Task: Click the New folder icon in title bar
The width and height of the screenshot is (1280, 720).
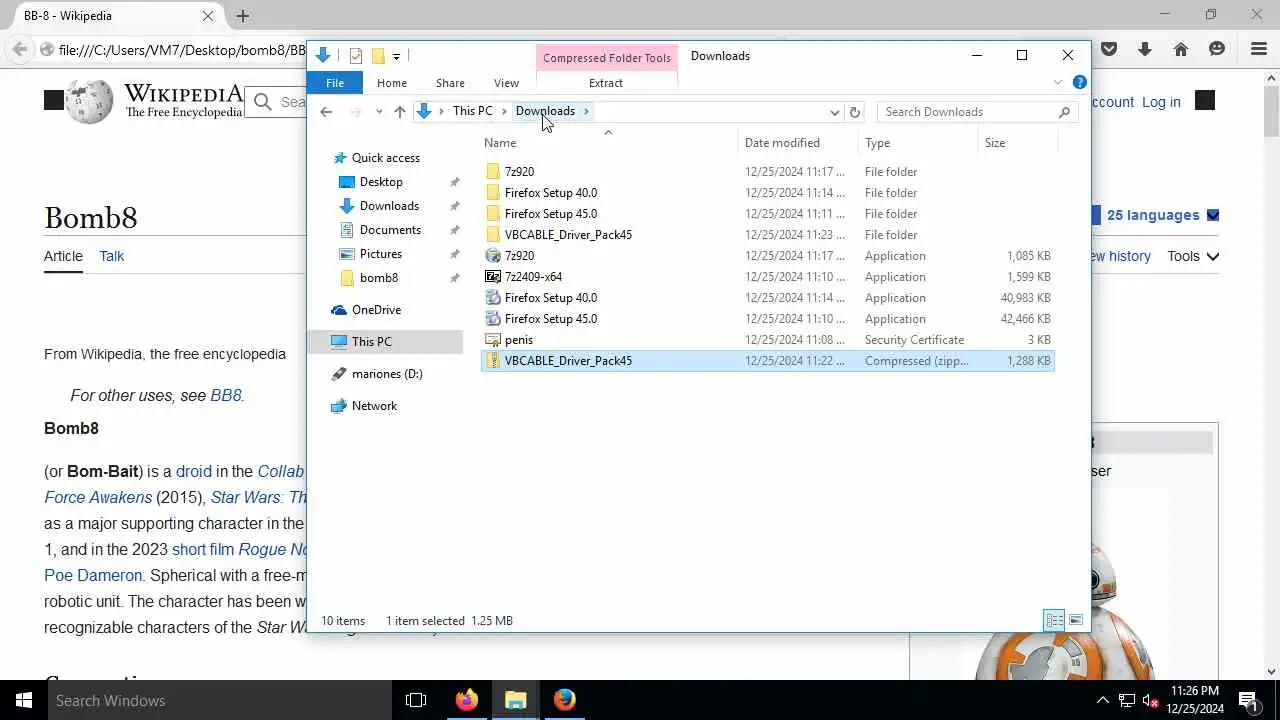Action: [x=378, y=56]
